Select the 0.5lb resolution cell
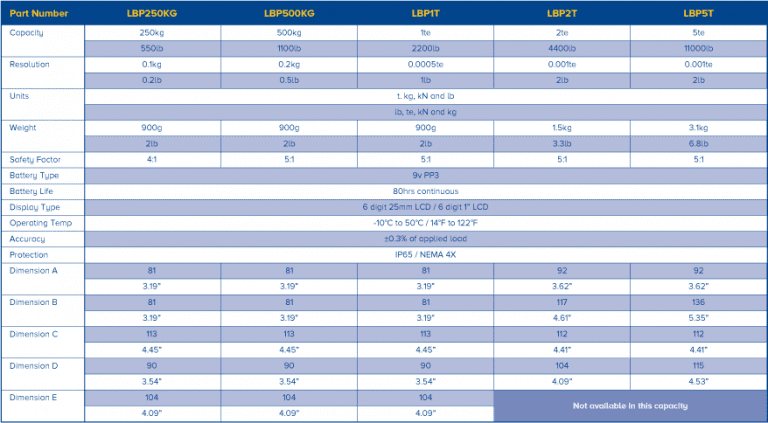 click(x=289, y=79)
